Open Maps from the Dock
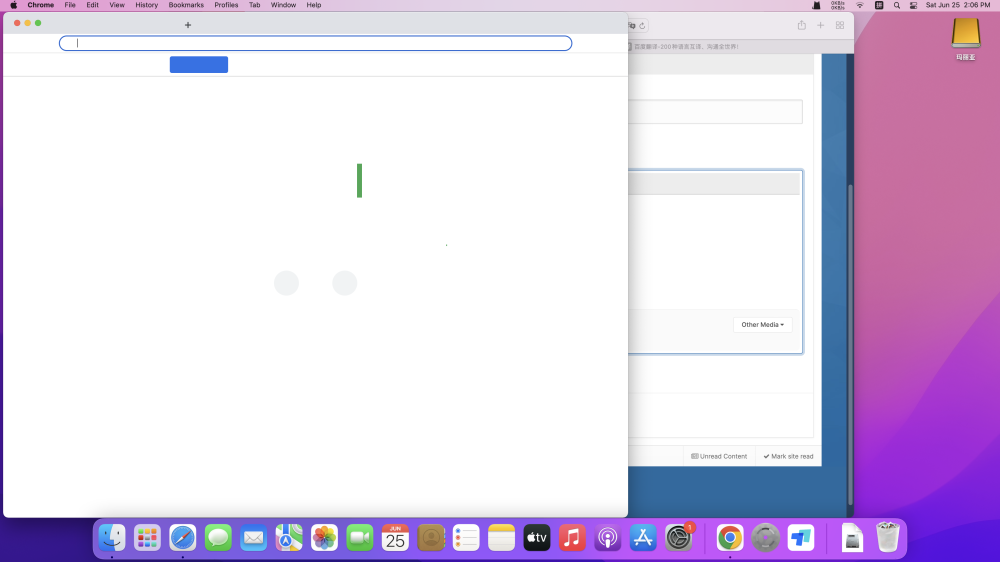Screen dimensions: 1000x562 [x=289, y=538]
